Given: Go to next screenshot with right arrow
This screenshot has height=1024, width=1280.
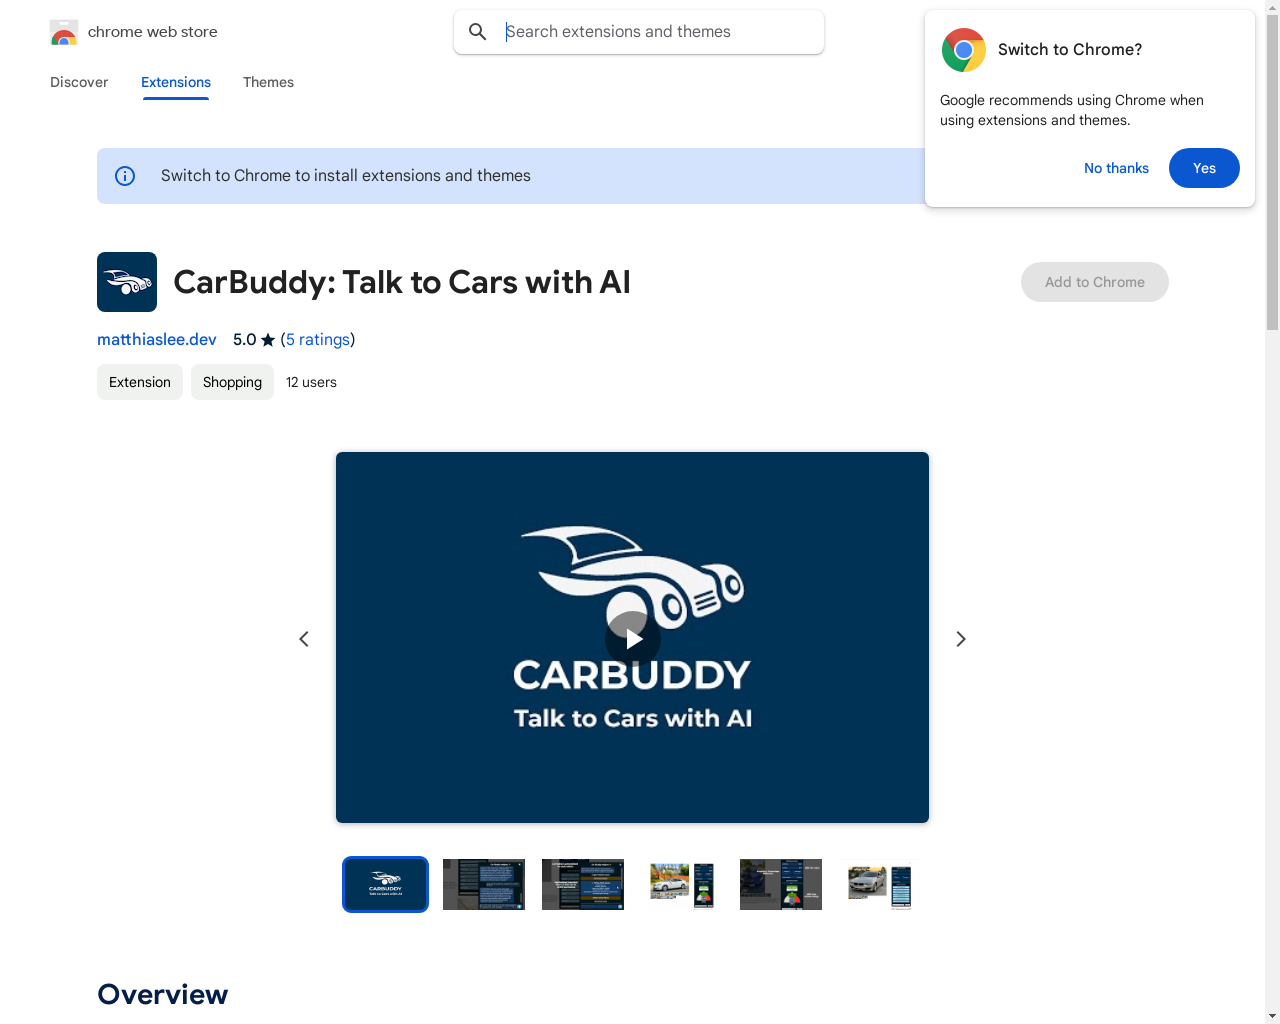Looking at the screenshot, I should [961, 639].
